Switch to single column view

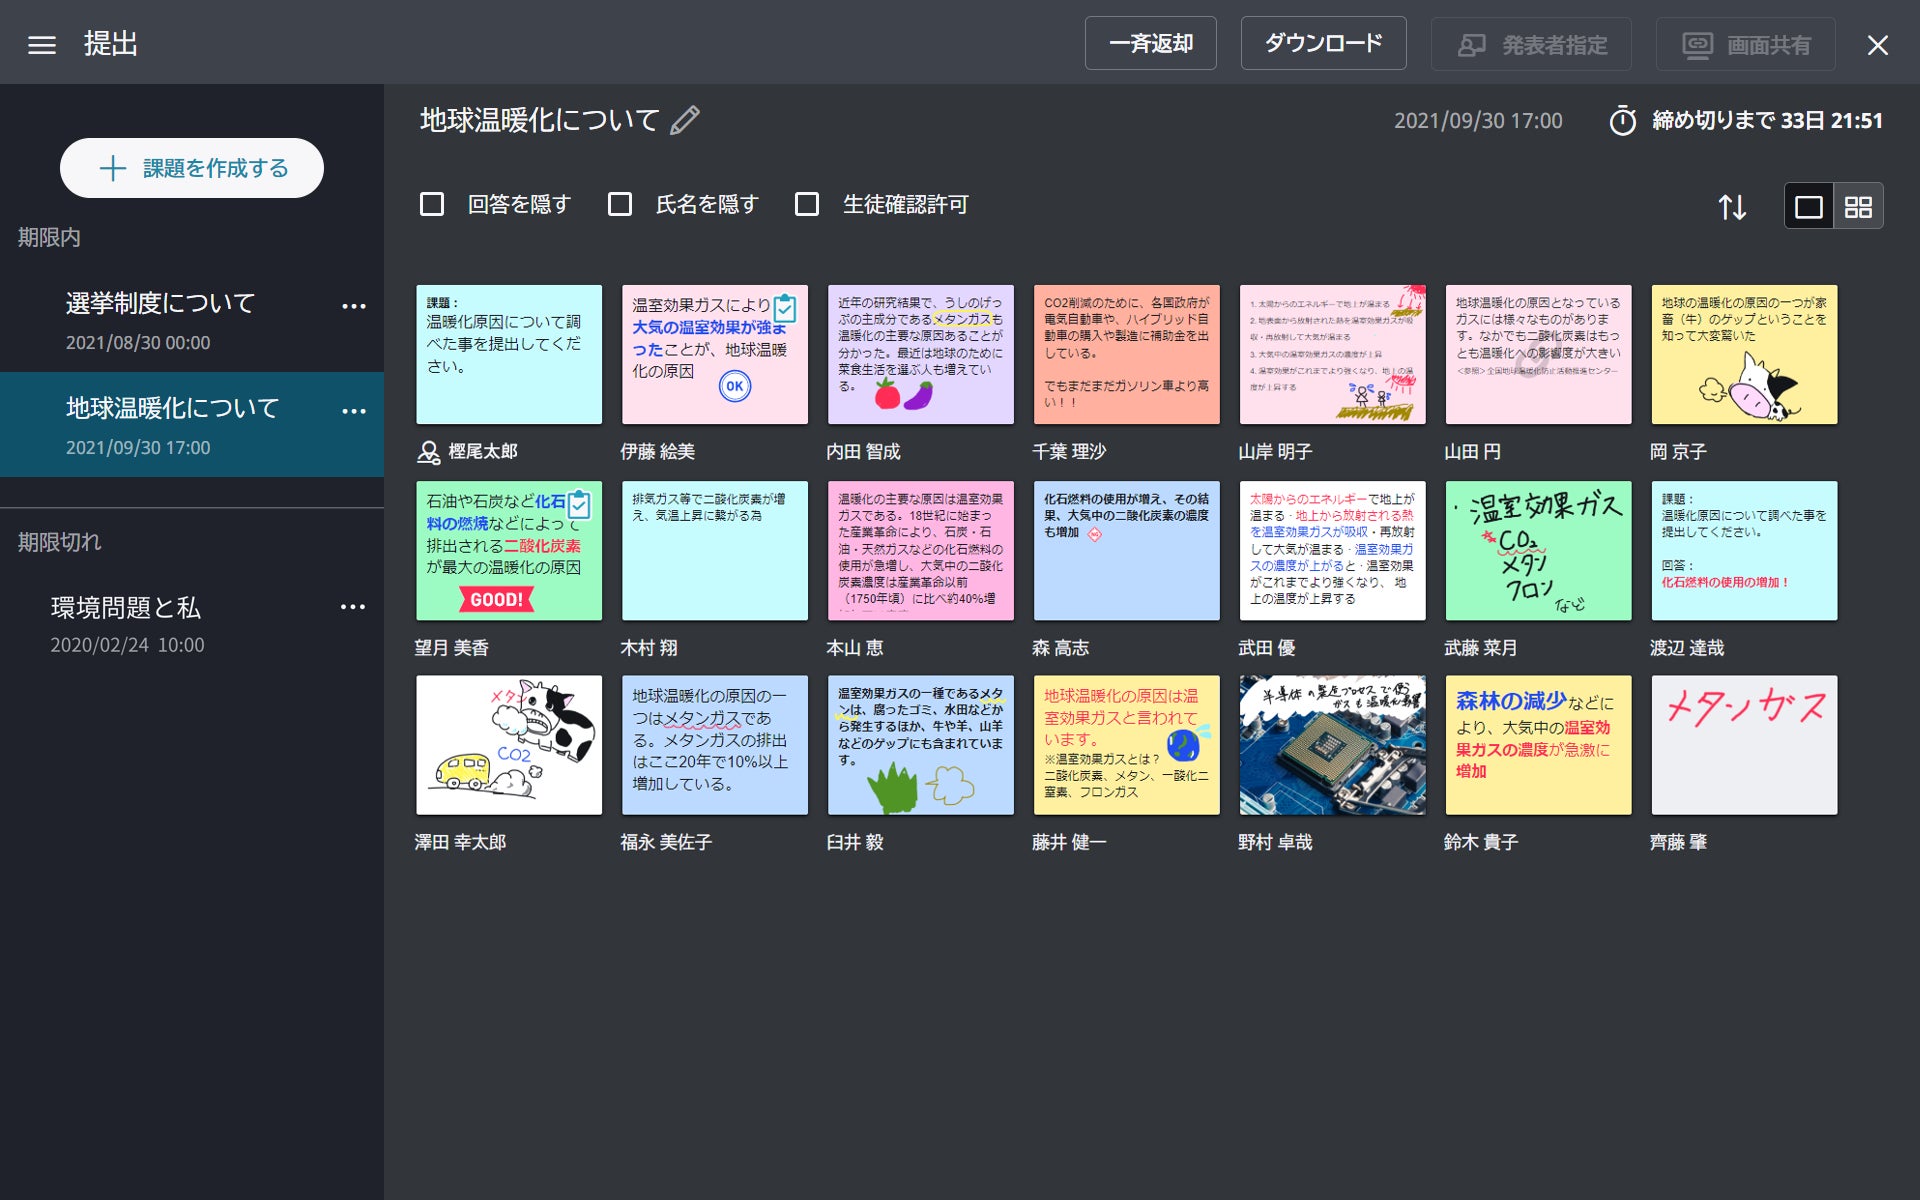click(x=1808, y=206)
